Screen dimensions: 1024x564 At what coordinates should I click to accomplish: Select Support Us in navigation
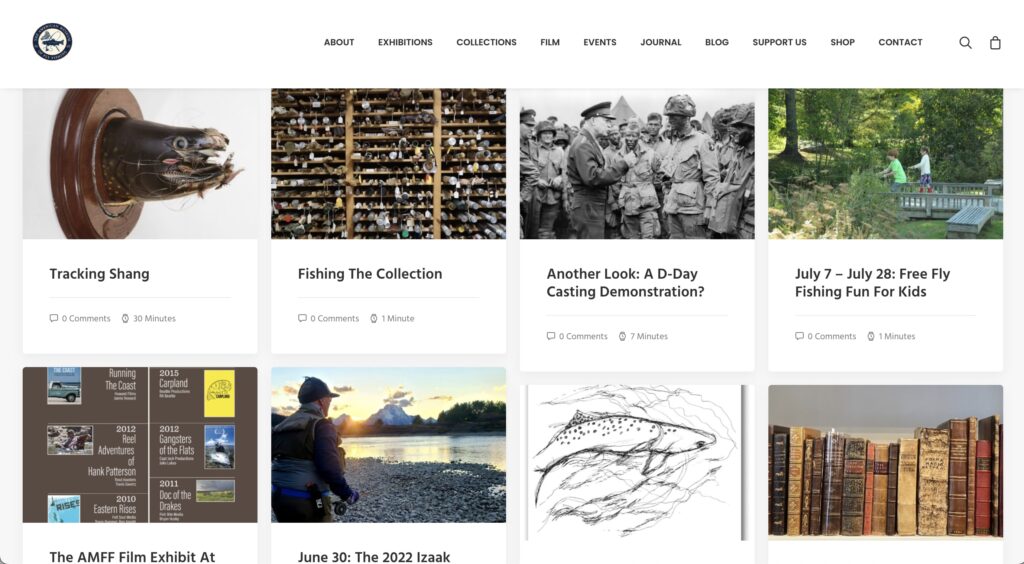tap(779, 42)
